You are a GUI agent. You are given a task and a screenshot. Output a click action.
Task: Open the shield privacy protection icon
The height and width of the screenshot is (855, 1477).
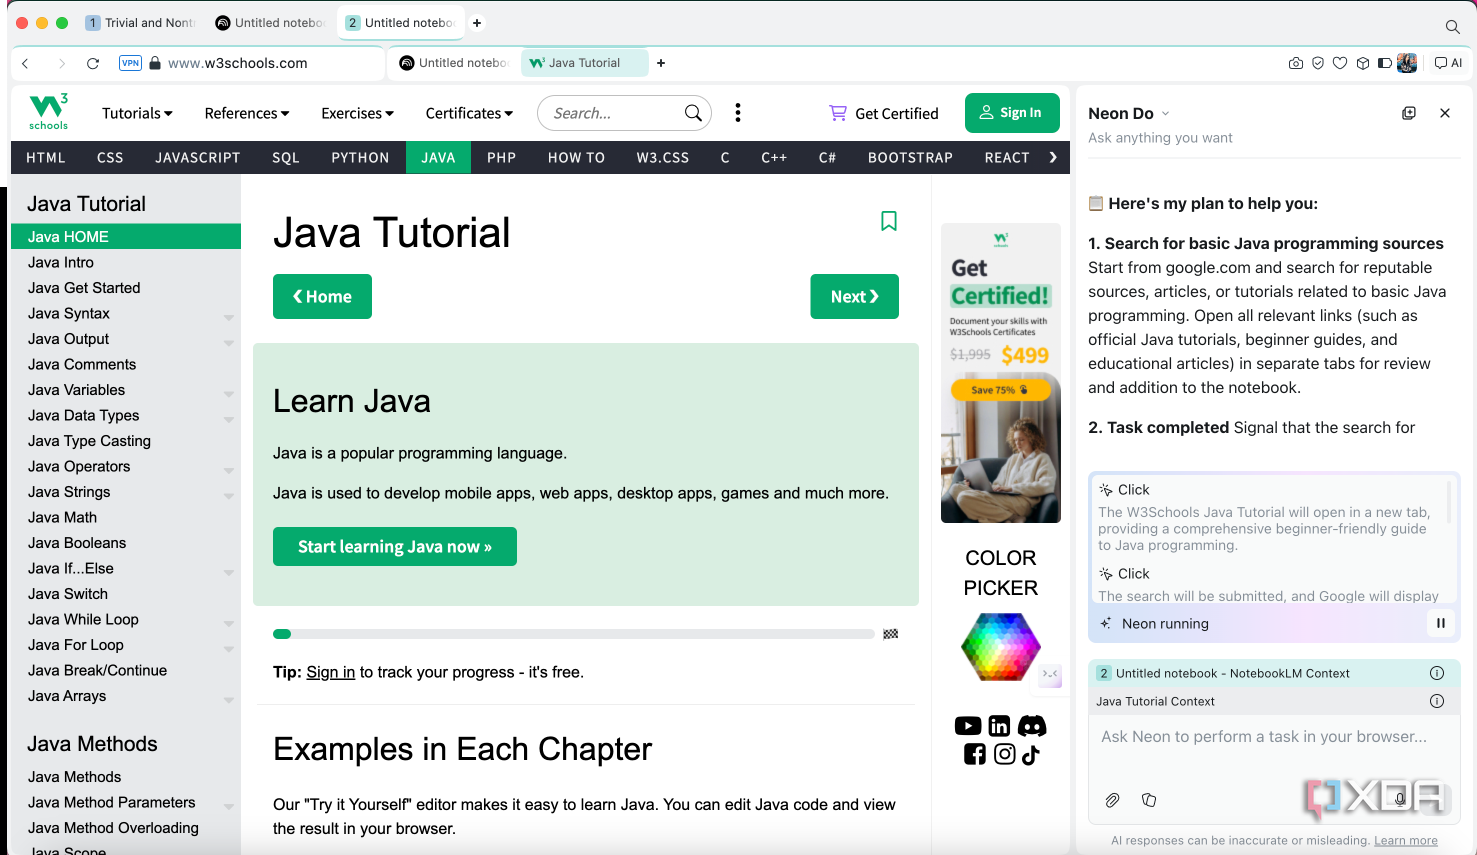pos(1318,63)
